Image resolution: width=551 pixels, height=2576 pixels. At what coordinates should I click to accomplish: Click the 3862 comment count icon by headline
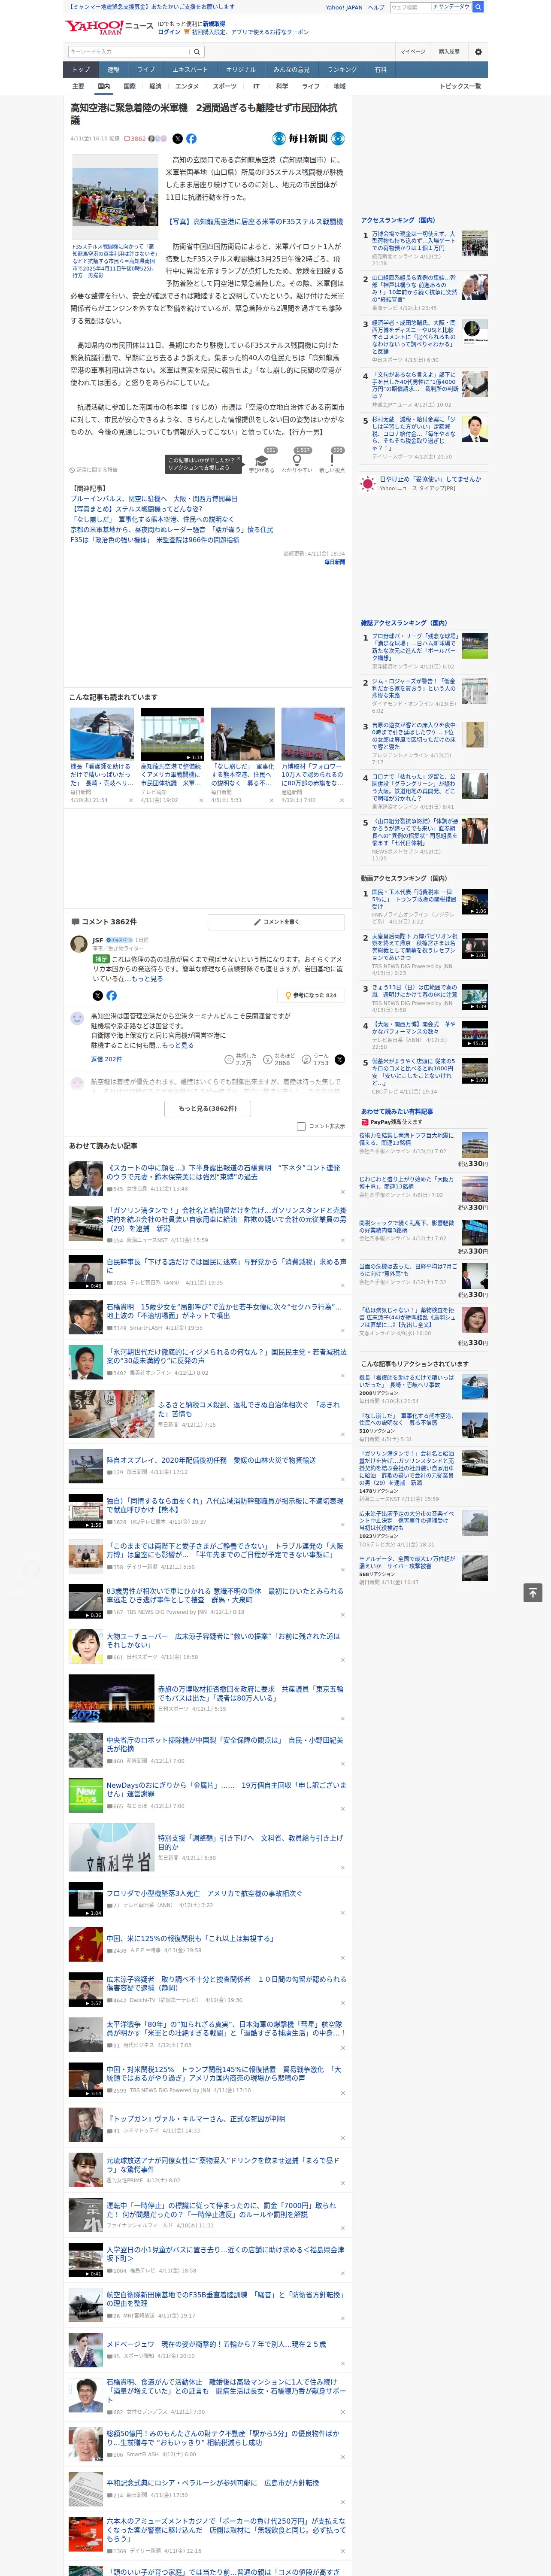point(135,139)
